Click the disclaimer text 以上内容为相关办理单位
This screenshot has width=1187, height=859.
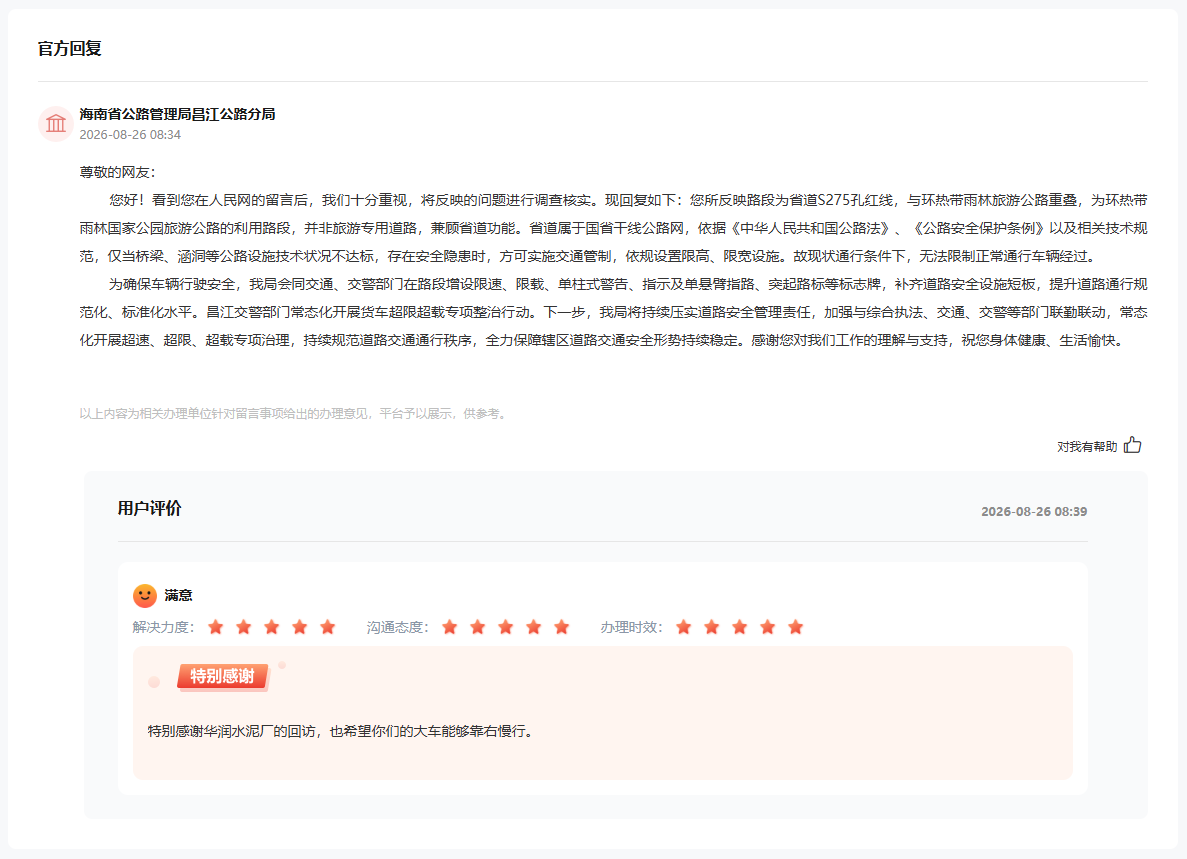pos(294,413)
